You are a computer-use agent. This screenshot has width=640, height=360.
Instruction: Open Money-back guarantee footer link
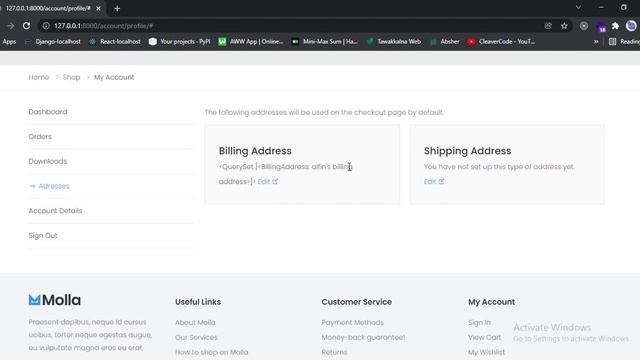tap(363, 338)
